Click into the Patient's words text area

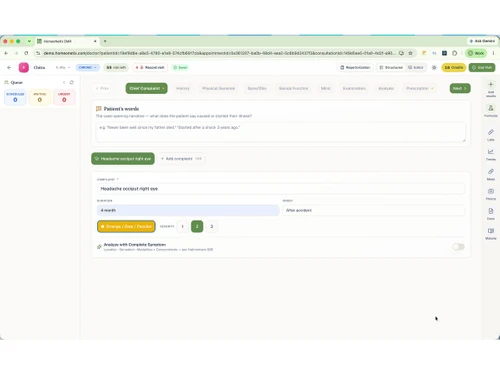[x=281, y=132]
